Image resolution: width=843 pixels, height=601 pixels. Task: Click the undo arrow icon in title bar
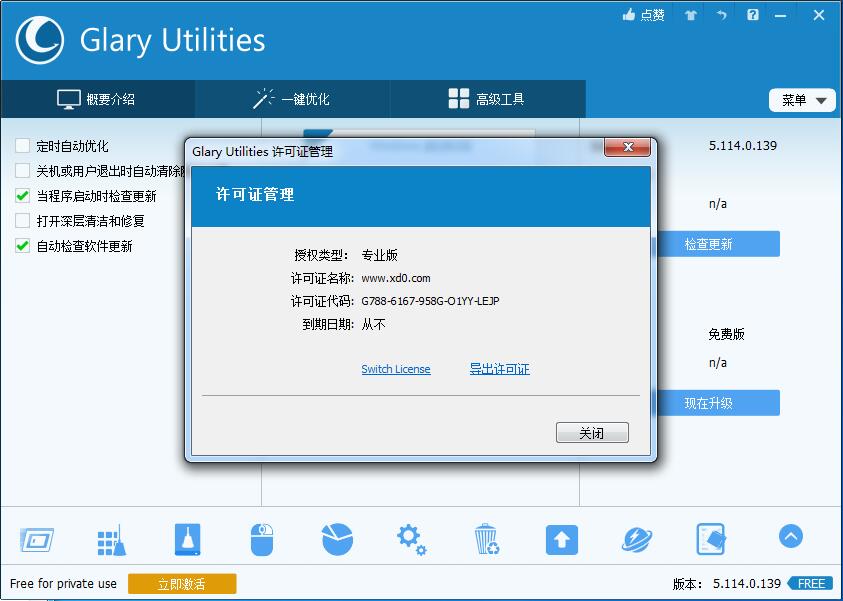coord(721,15)
